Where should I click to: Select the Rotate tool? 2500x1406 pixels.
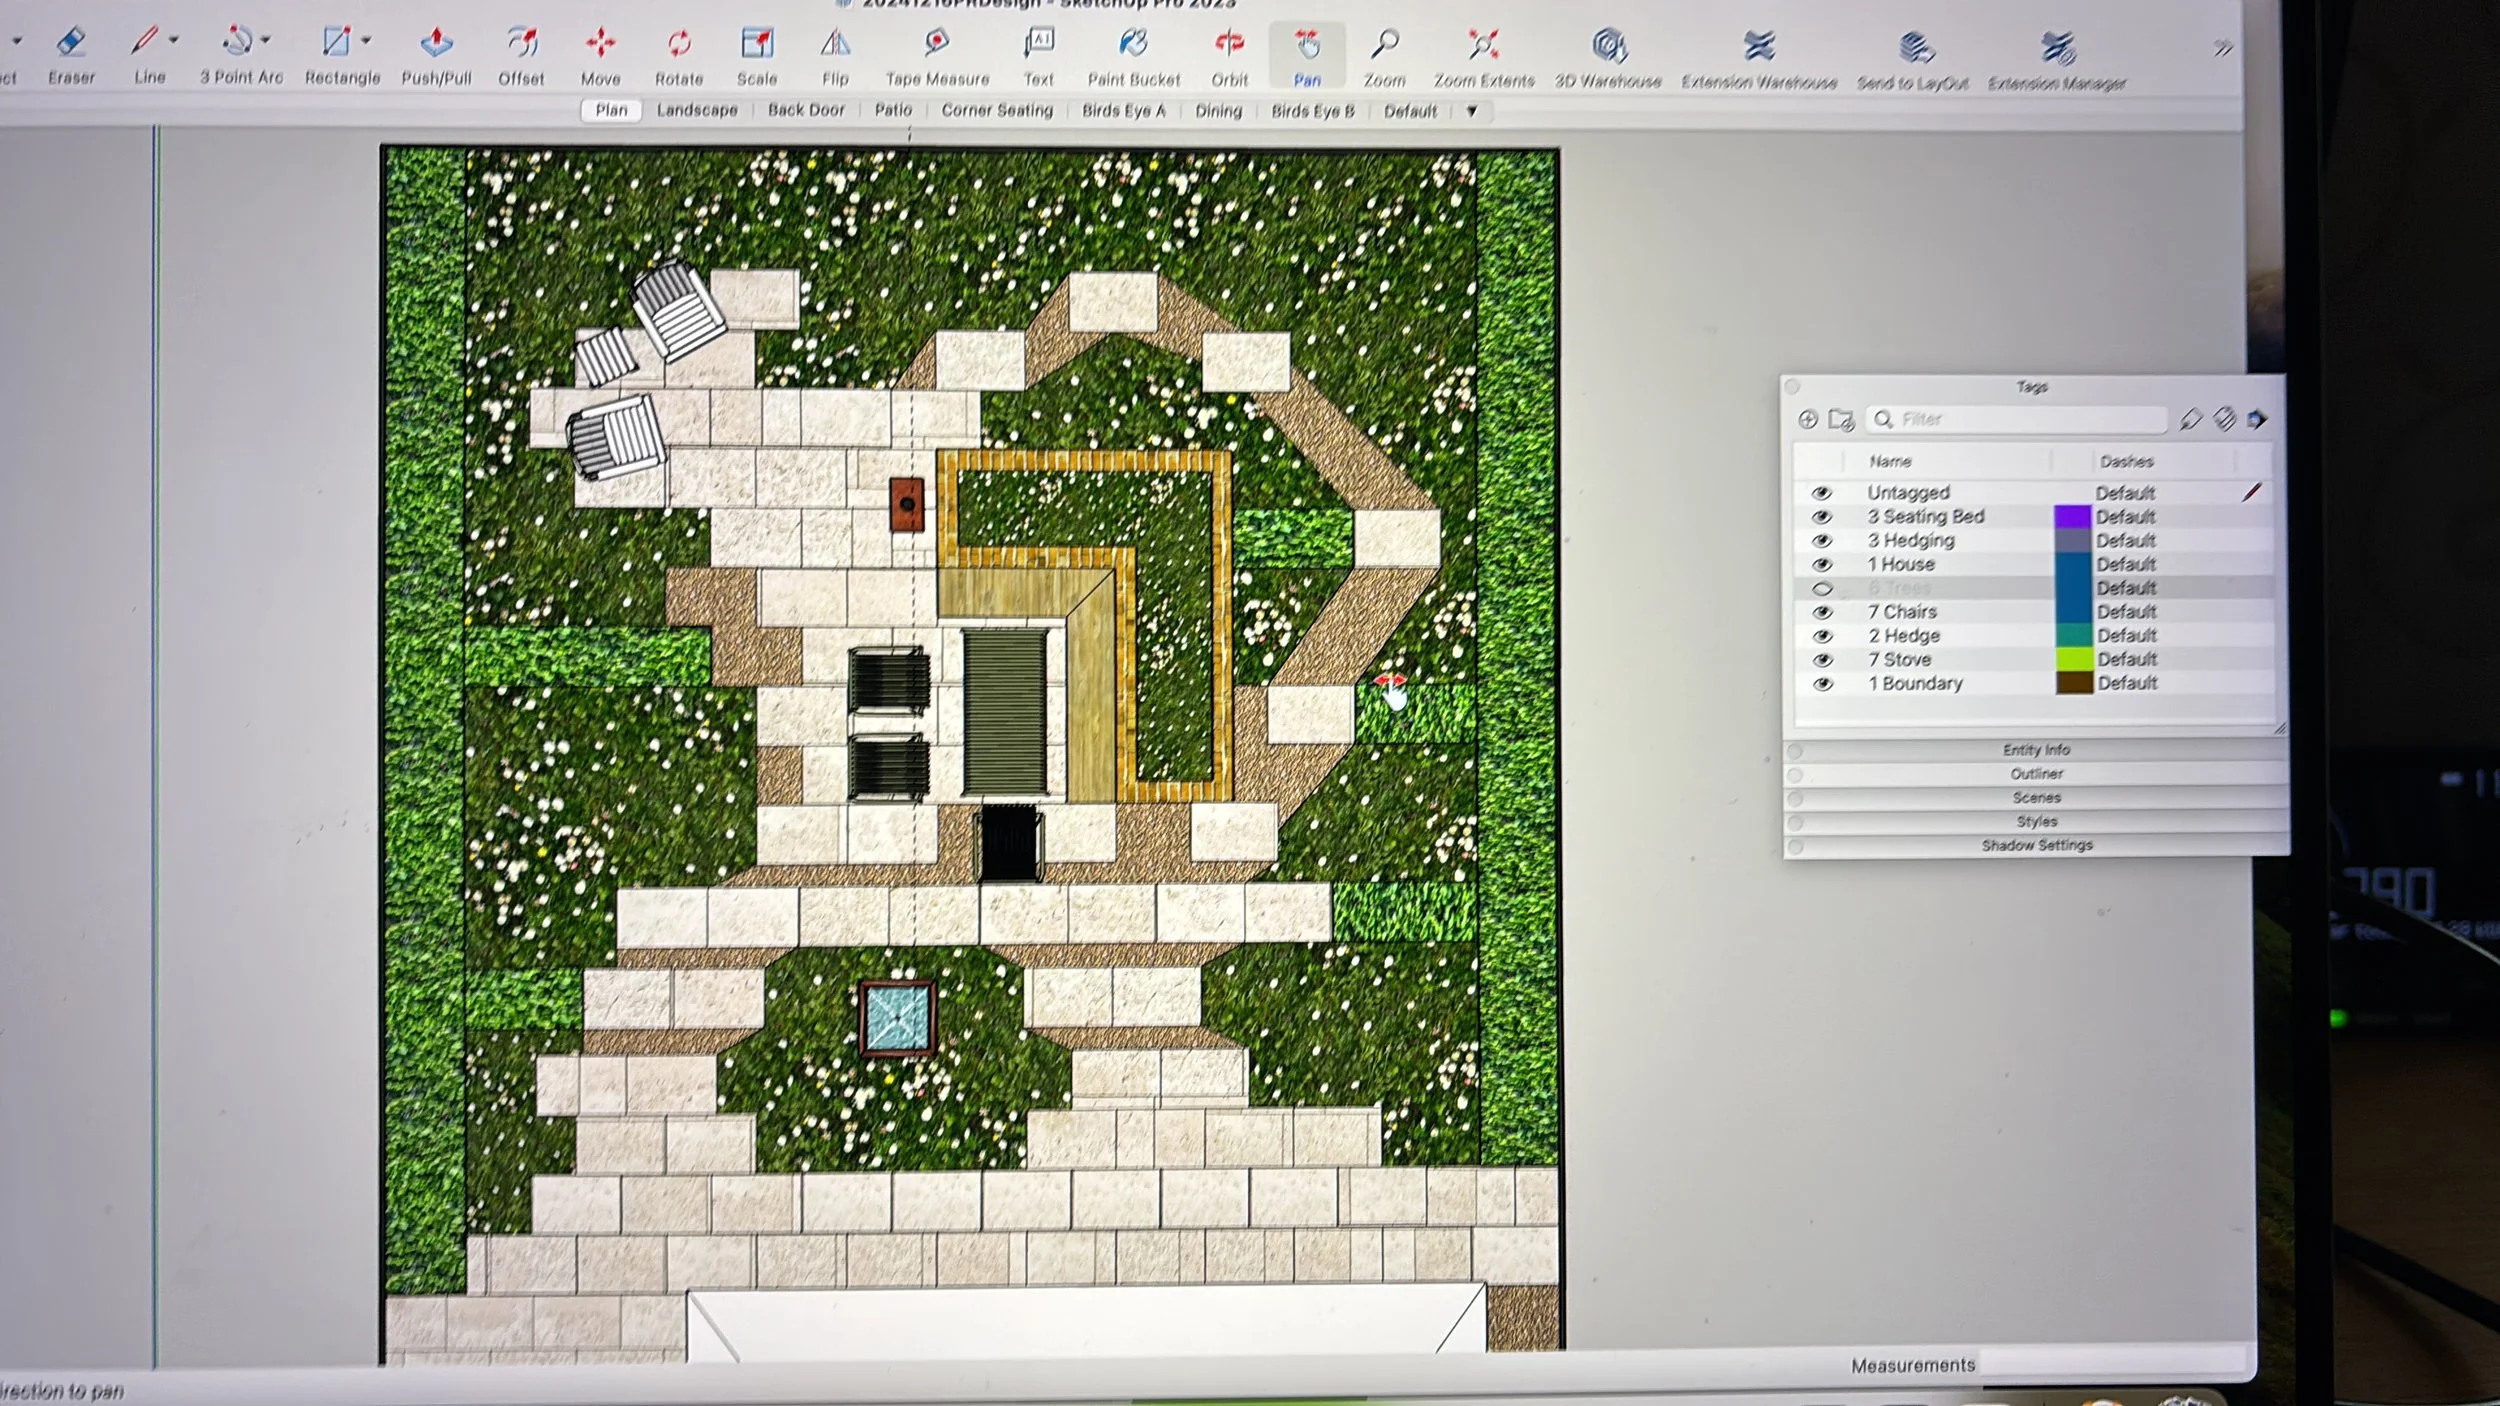click(679, 43)
